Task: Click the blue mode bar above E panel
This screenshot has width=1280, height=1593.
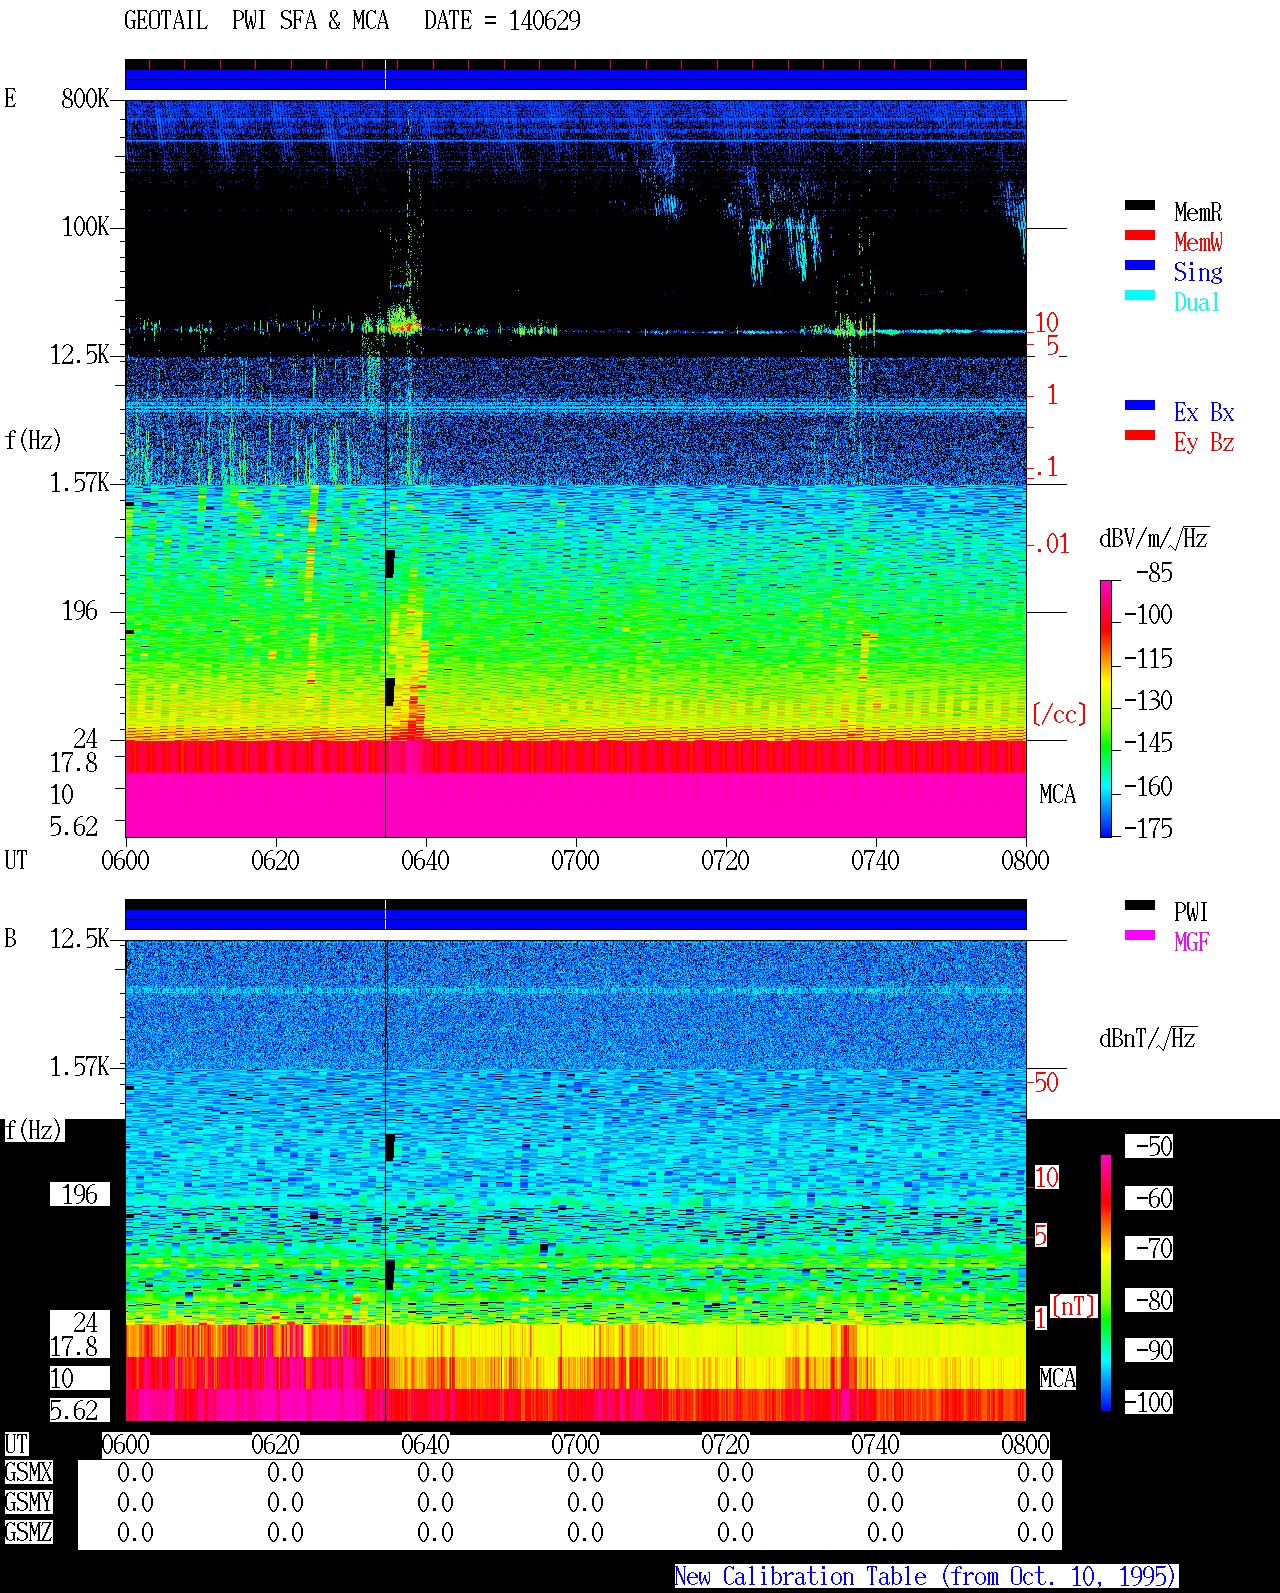Action: click(576, 79)
